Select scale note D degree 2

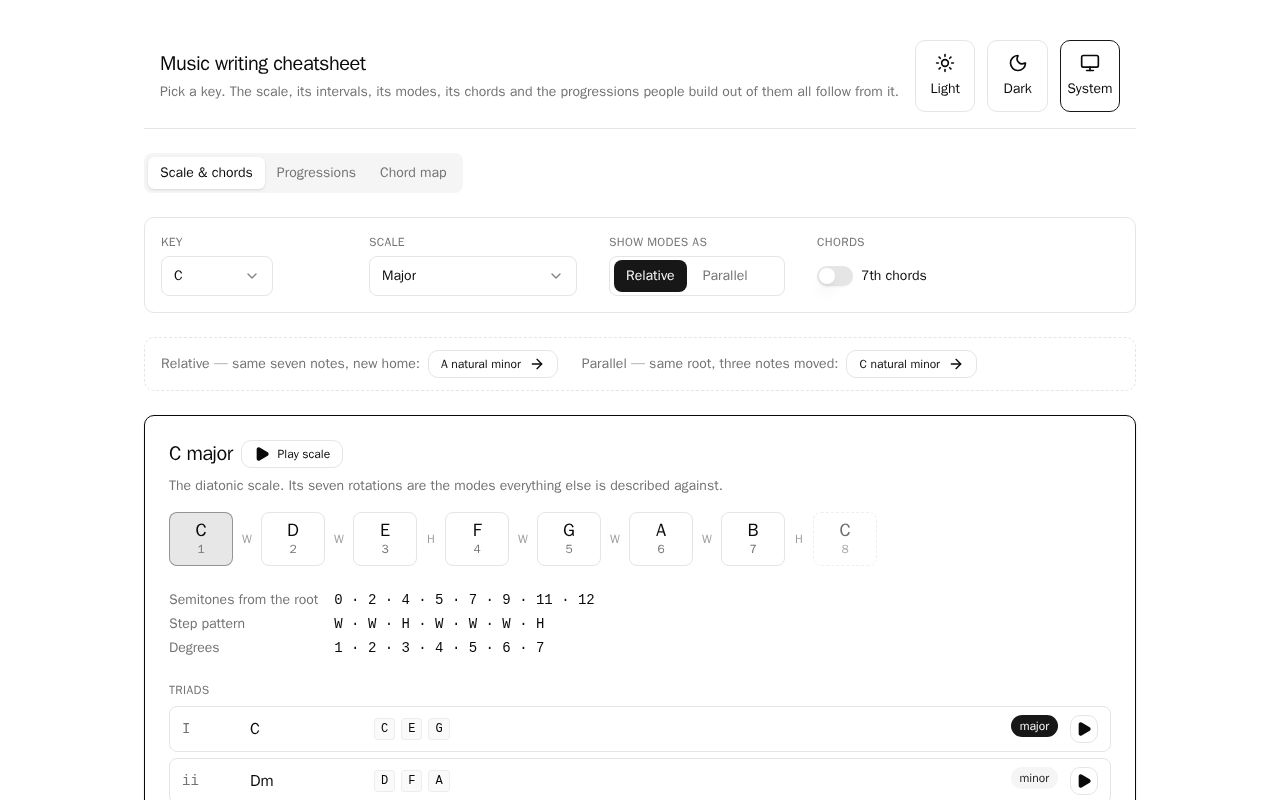pos(293,539)
